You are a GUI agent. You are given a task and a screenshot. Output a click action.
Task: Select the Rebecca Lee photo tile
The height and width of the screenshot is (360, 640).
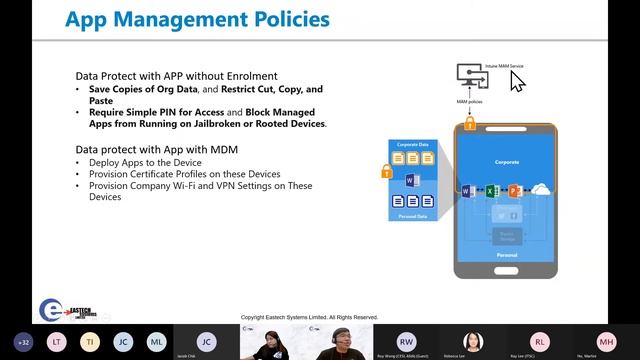(473, 342)
